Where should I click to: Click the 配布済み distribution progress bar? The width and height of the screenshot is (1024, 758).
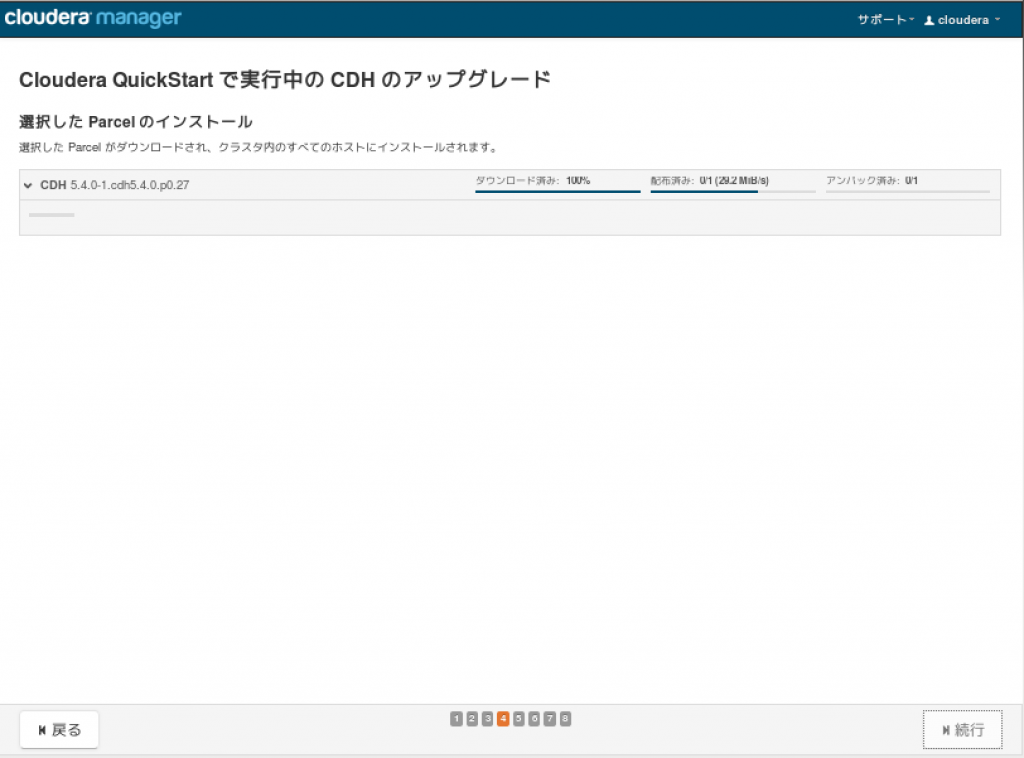point(733,191)
